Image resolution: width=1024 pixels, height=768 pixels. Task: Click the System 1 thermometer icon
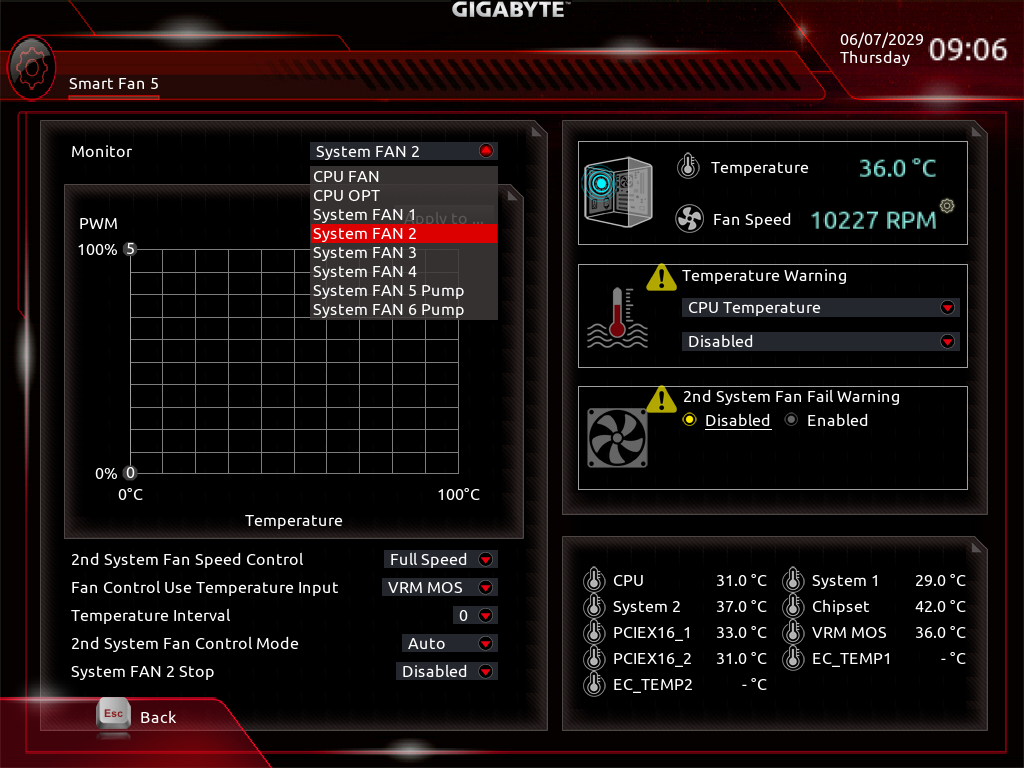coord(793,580)
